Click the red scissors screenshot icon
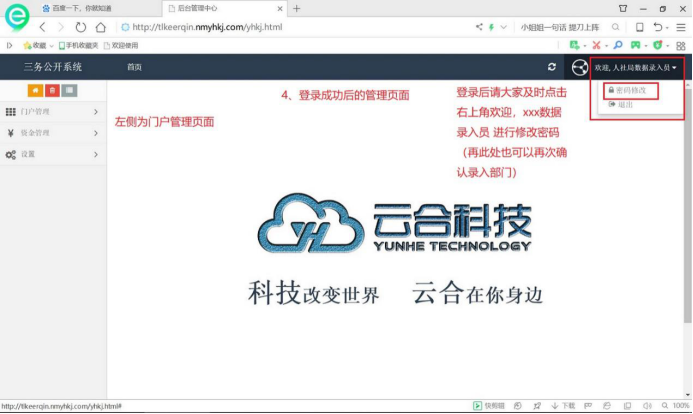The image size is (693, 414). pyautogui.click(x=596, y=45)
